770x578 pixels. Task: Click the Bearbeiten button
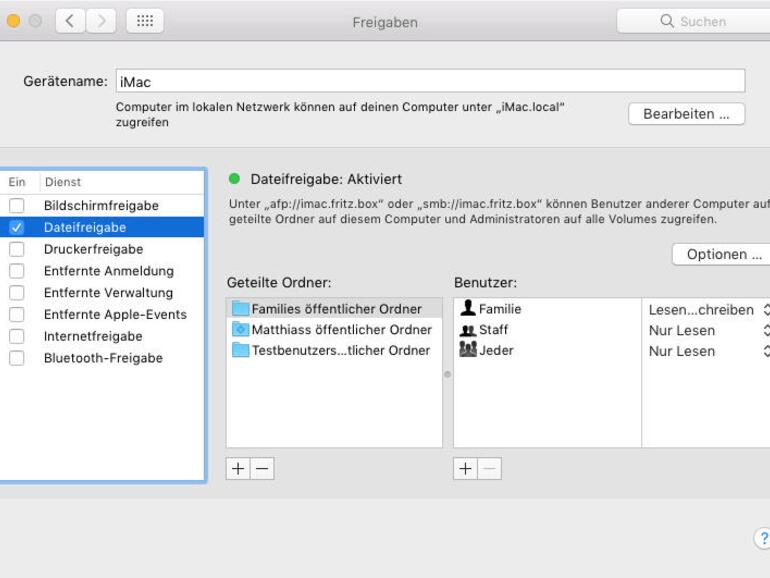point(686,114)
